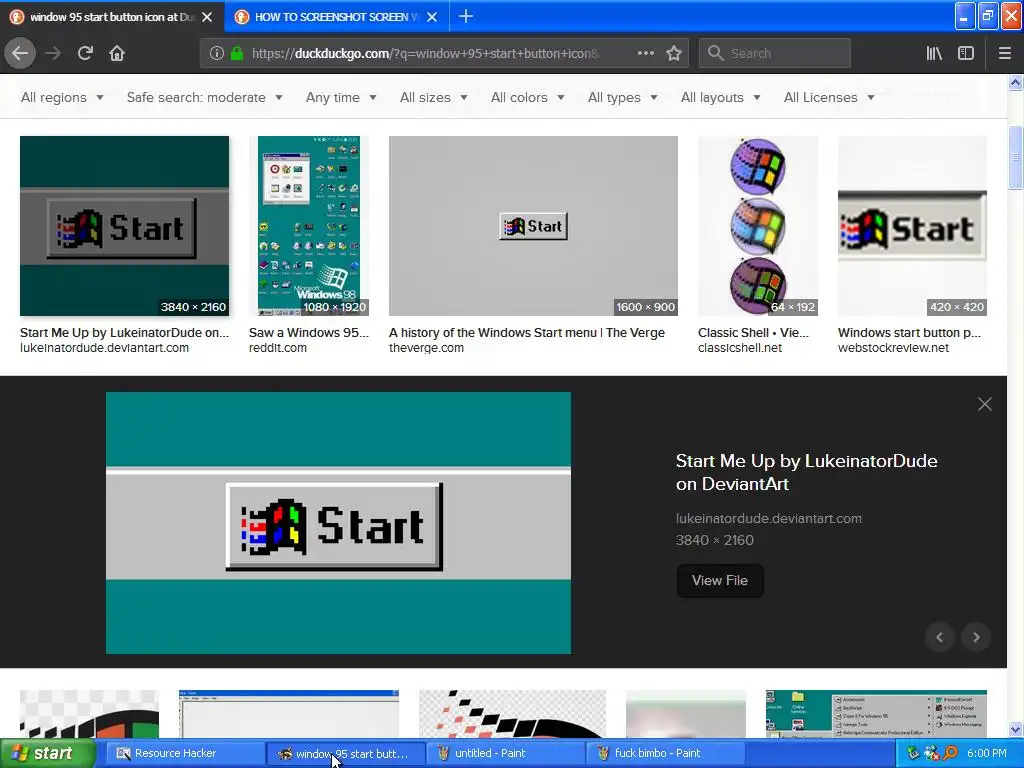
Task: Reload the current page
Action: pyautogui.click(x=85, y=54)
